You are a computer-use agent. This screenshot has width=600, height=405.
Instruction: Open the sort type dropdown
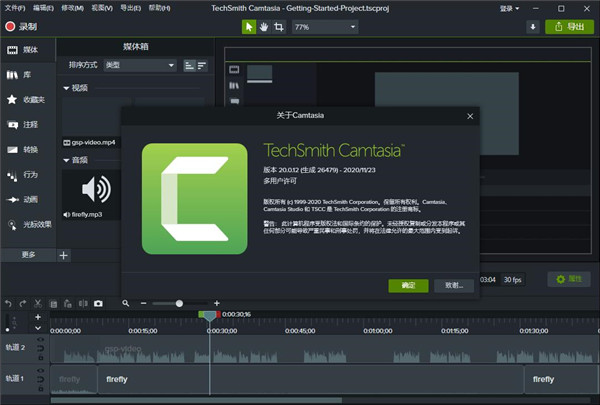pos(140,65)
